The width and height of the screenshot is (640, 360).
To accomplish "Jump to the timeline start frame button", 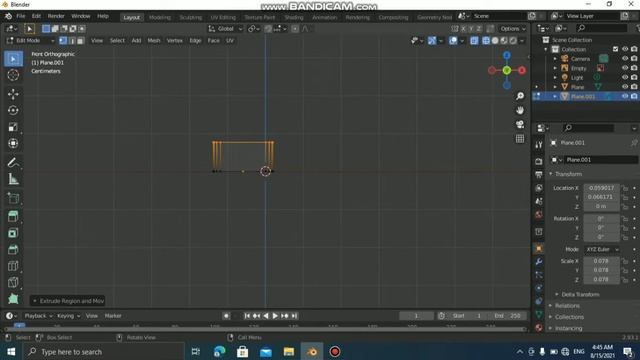I will [247, 316].
